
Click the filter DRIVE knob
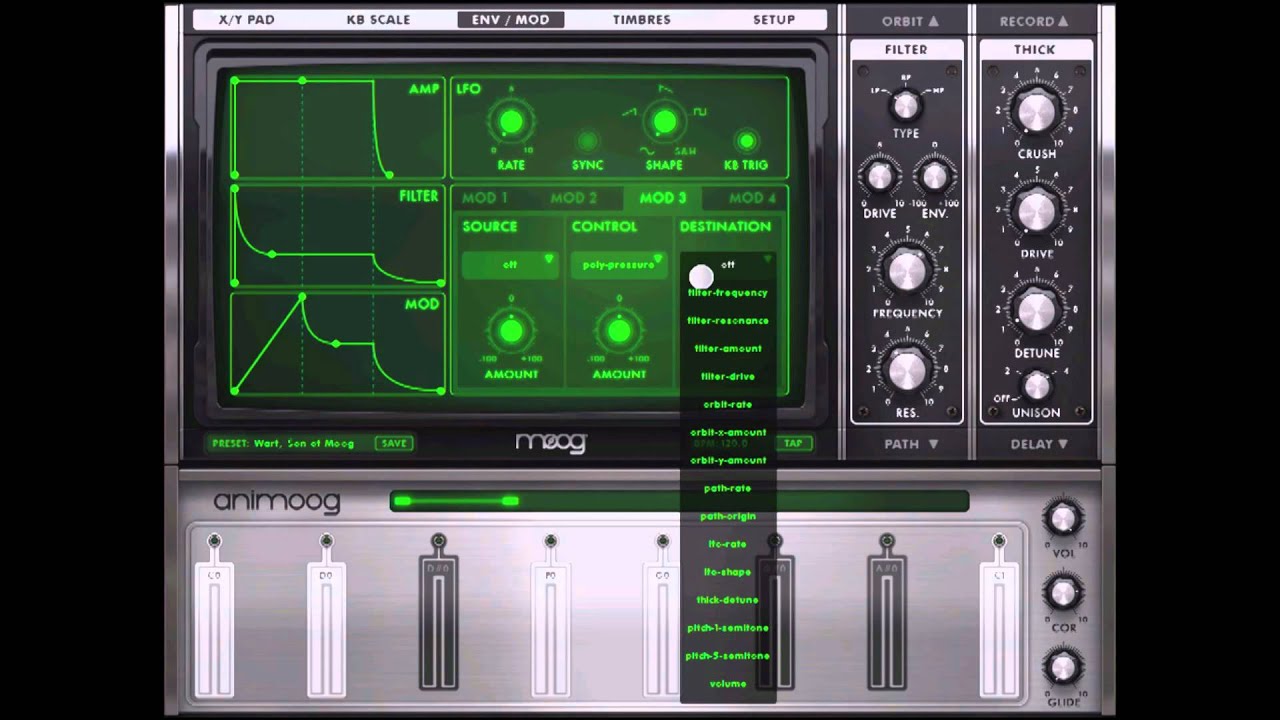click(x=880, y=177)
